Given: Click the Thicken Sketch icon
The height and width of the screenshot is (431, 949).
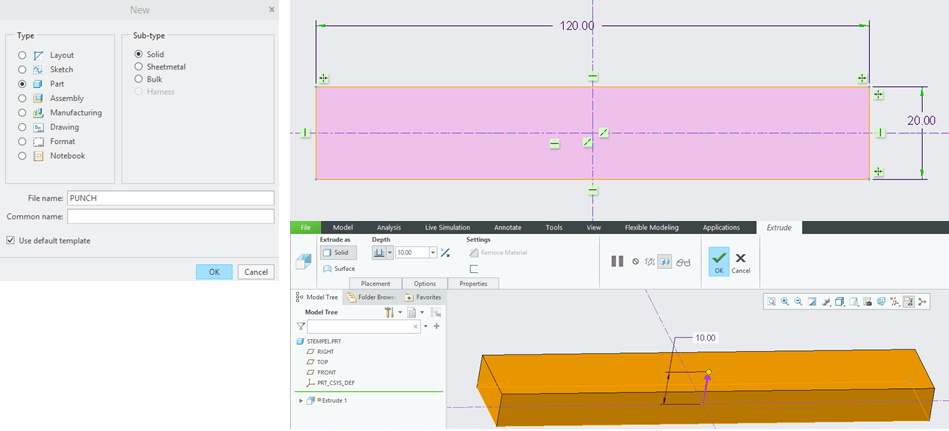Looking at the screenshot, I should pos(474,269).
